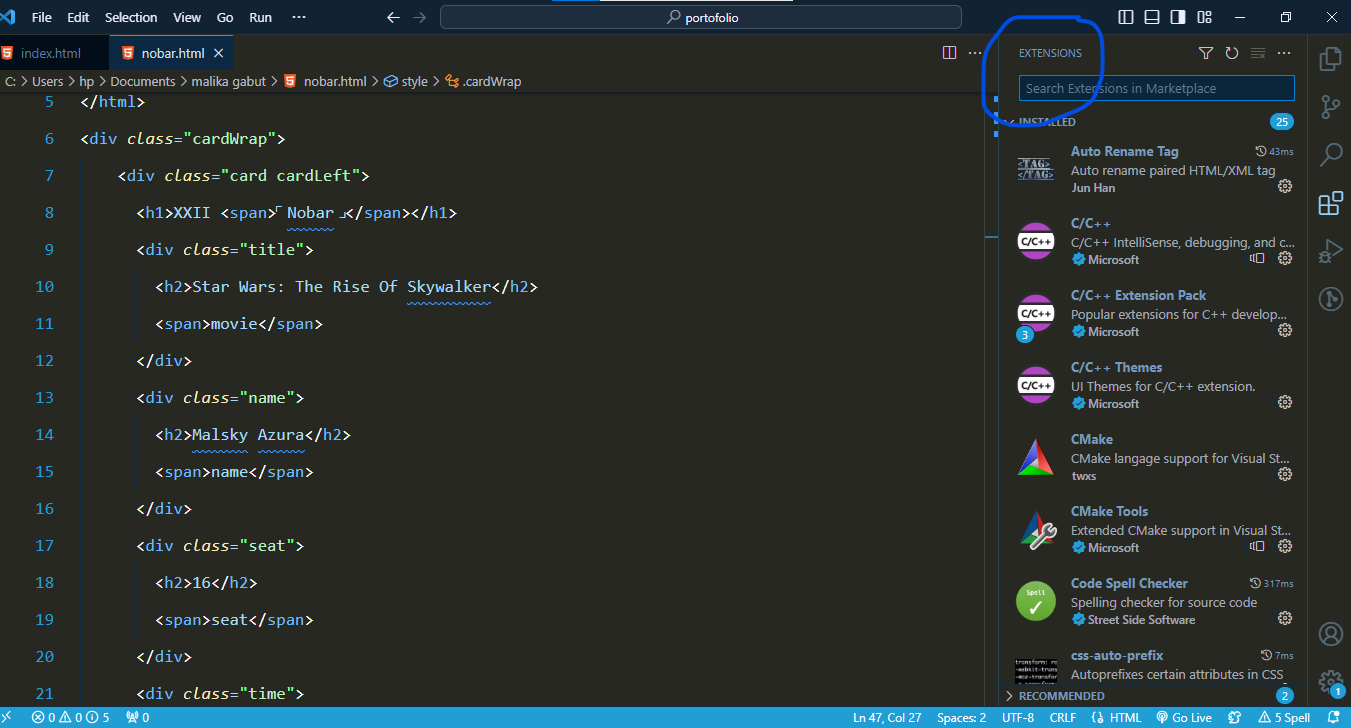Open the filter icon in Extensions panel
This screenshot has height=728, width=1351.
point(1205,53)
